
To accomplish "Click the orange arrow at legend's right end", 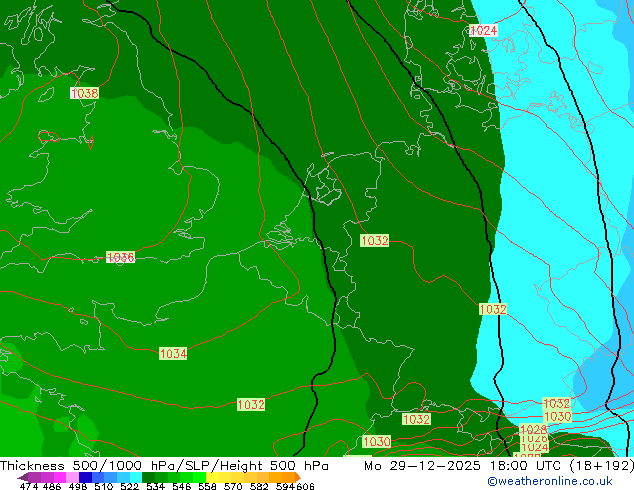I will pyautogui.click(x=298, y=477).
